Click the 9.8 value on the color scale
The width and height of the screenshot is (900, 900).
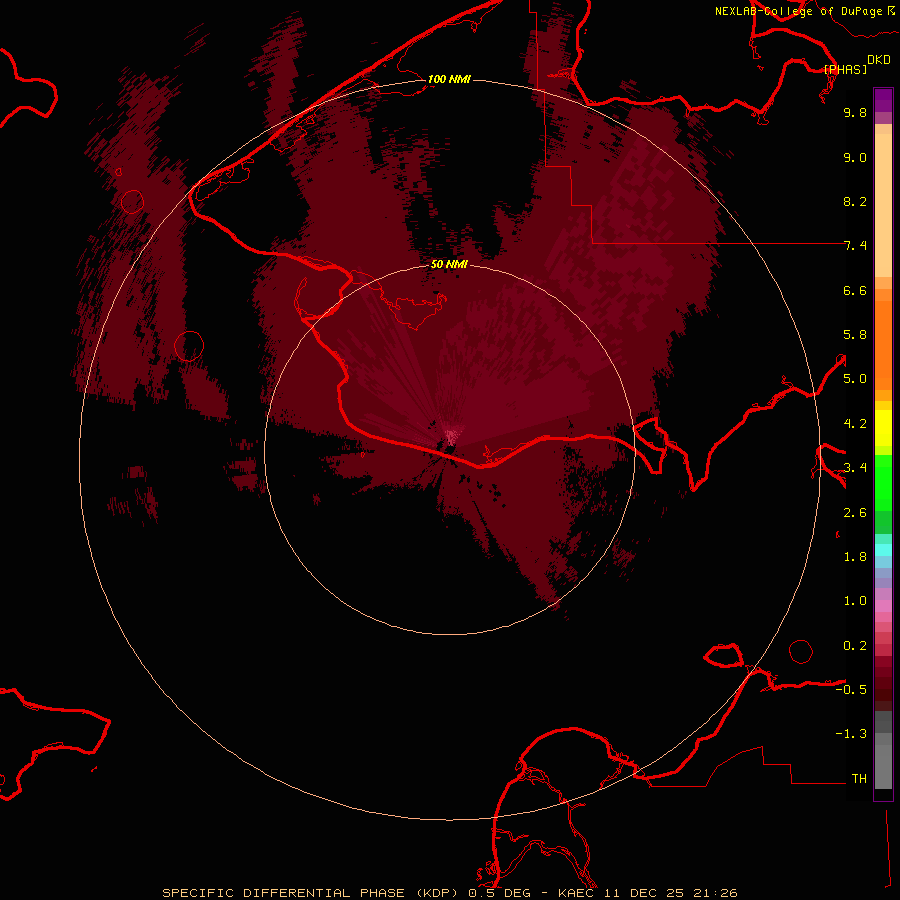(x=855, y=112)
